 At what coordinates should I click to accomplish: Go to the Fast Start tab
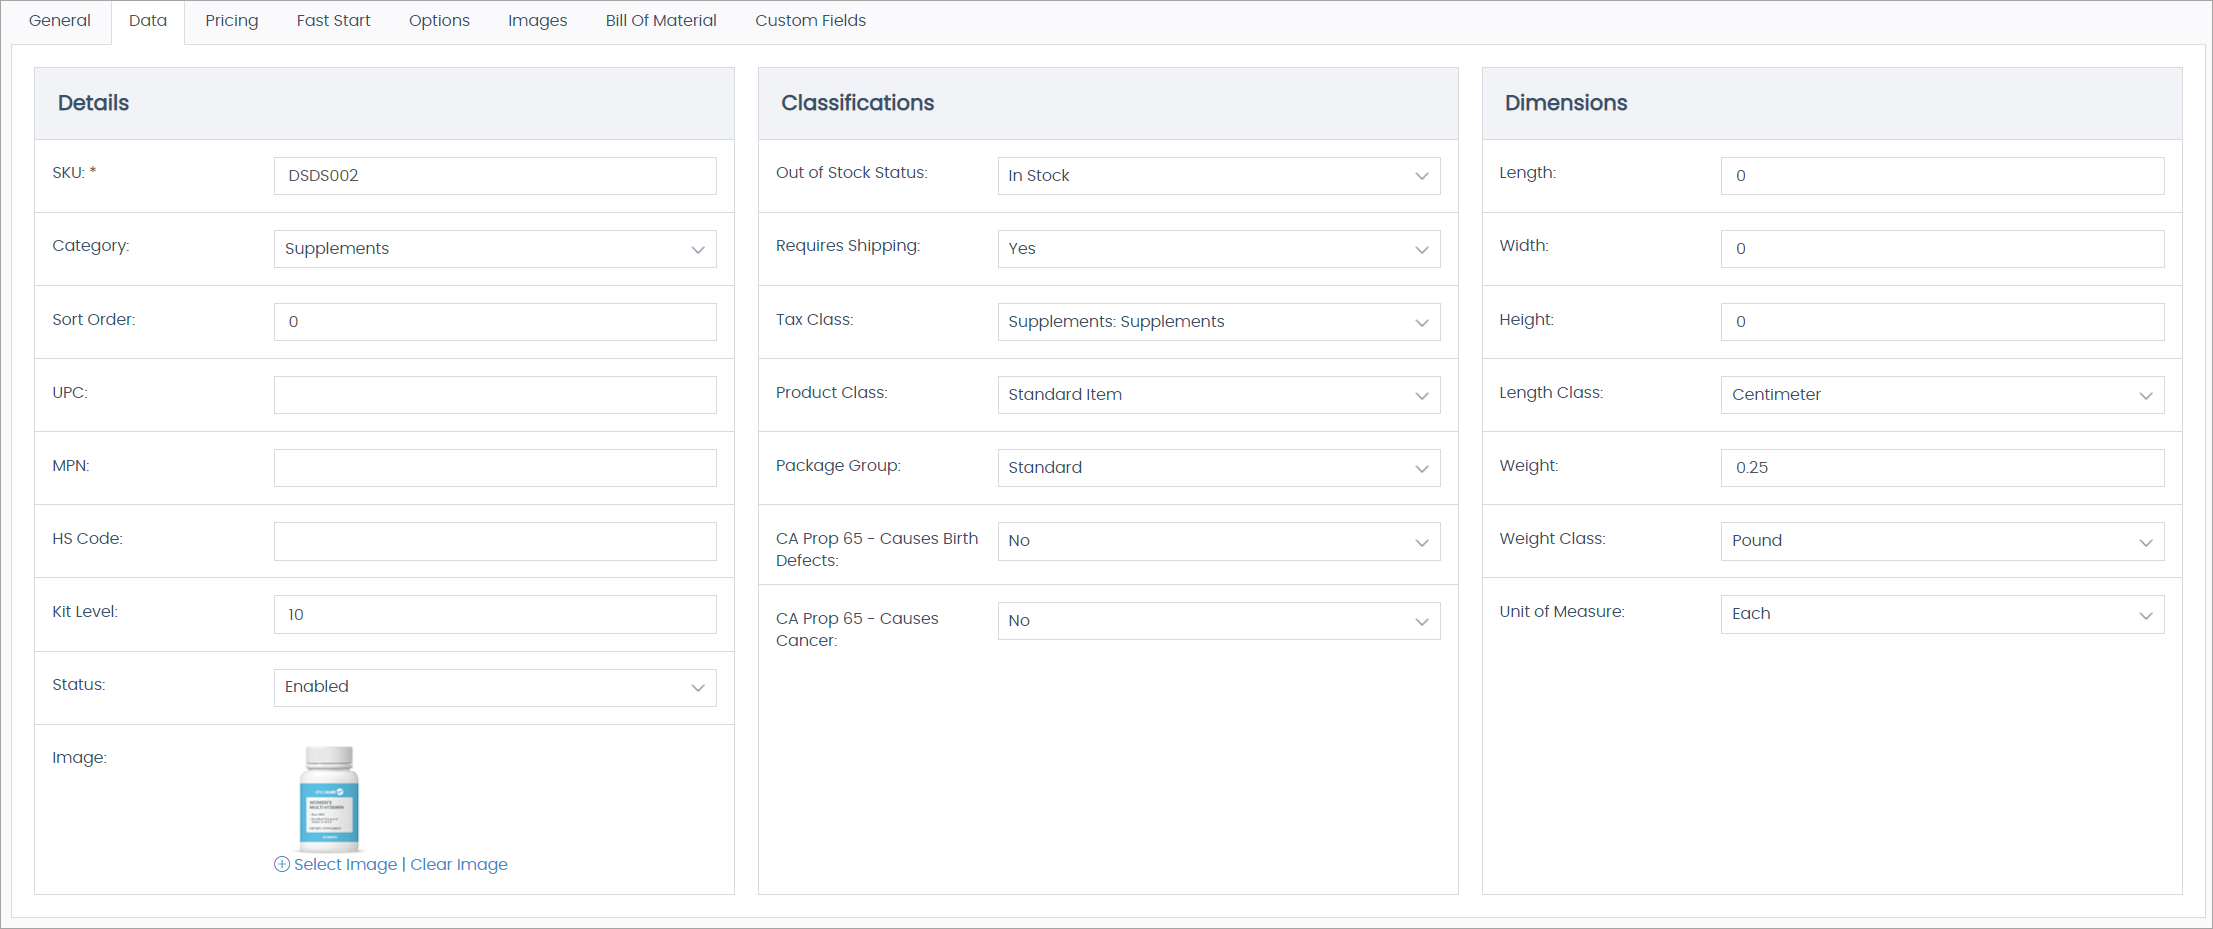point(333,21)
